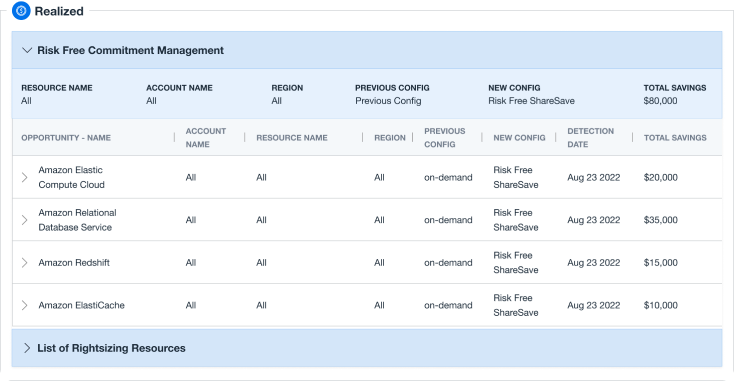This screenshot has width=734, height=381.
Task: Click the Realized dollar icon
Action: (x=21, y=11)
